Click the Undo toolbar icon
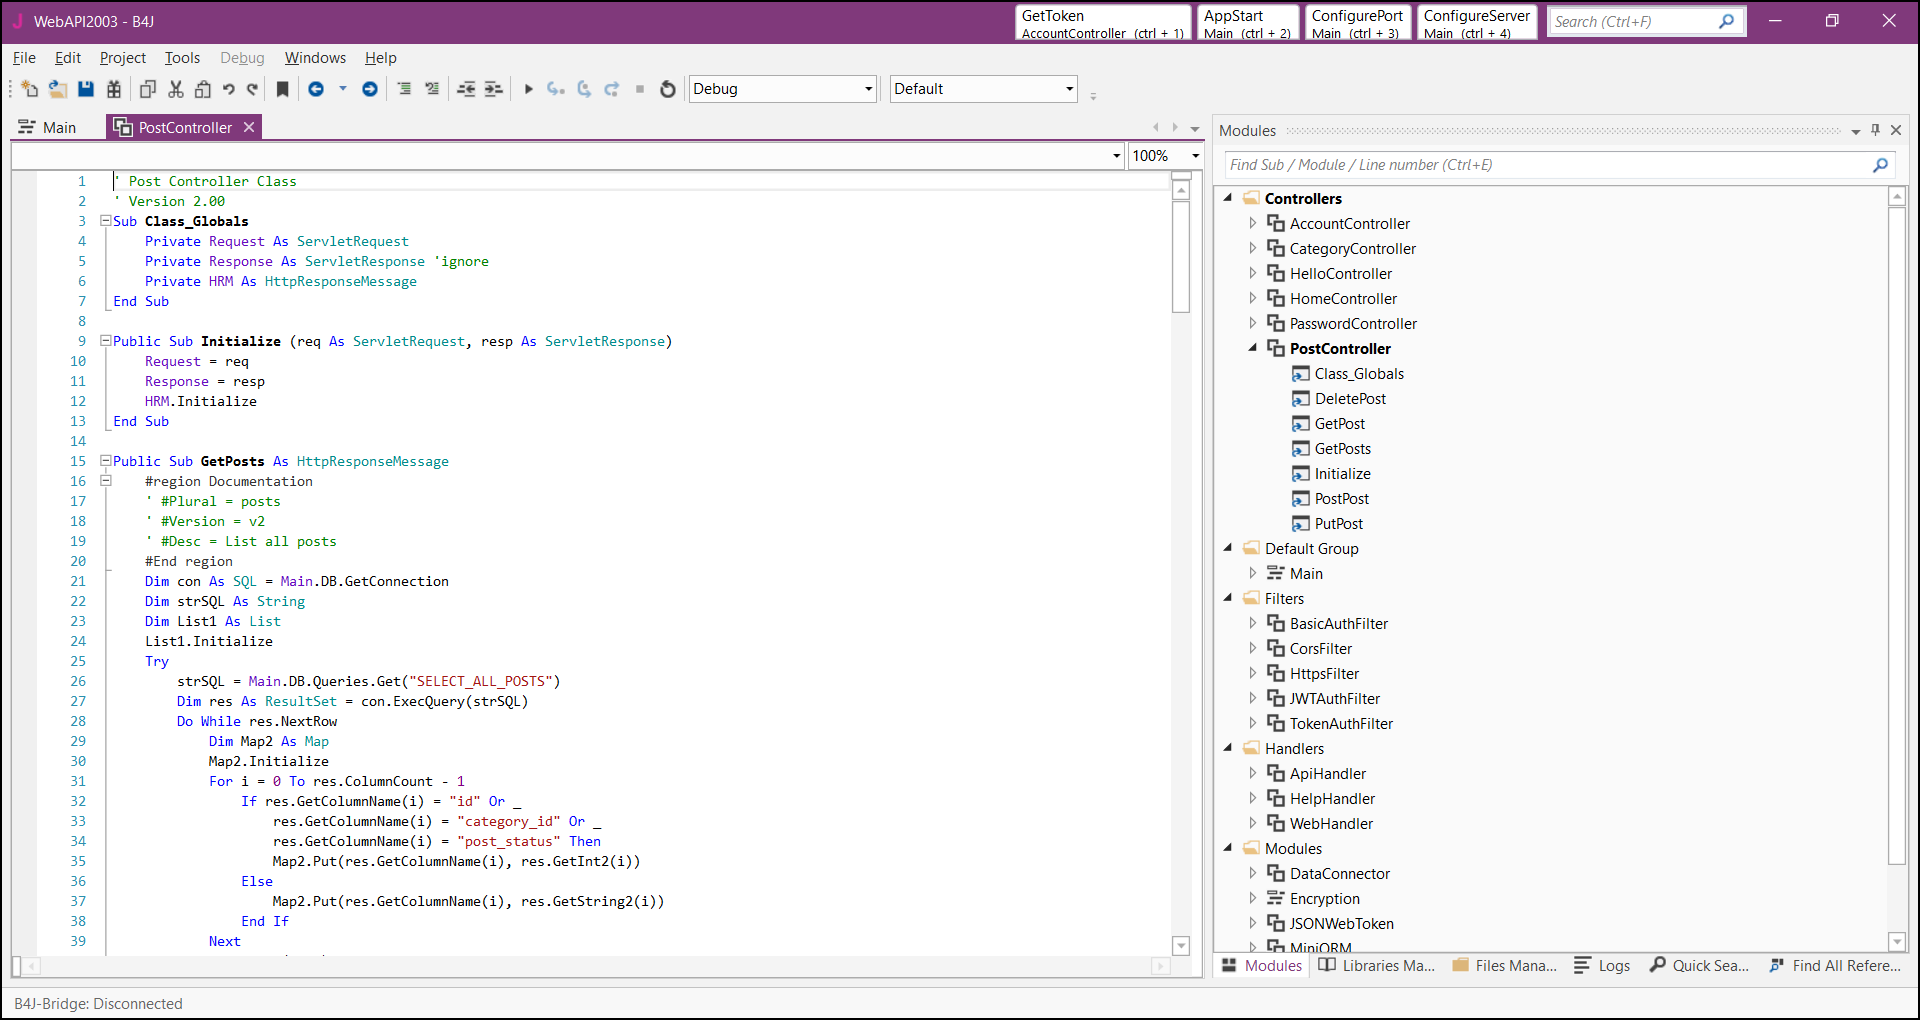This screenshot has width=1920, height=1020. click(x=229, y=89)
